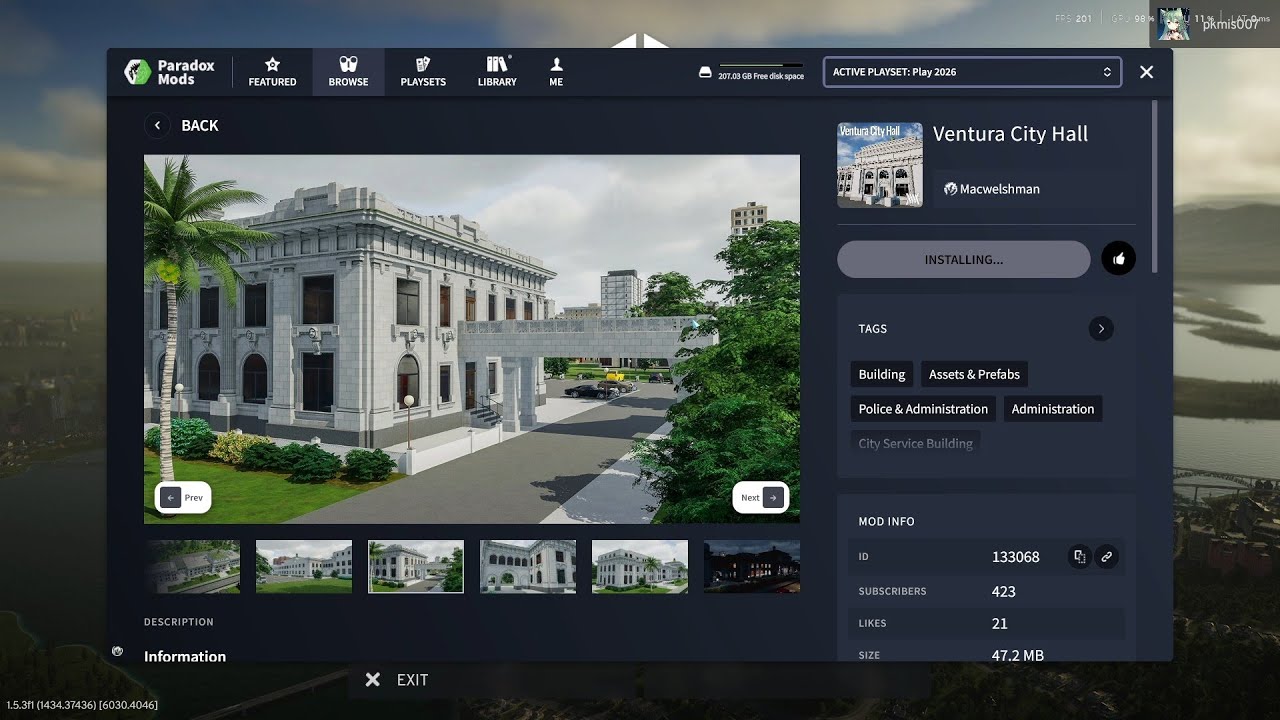Select the first gallery thumbnail

(192, 567)
